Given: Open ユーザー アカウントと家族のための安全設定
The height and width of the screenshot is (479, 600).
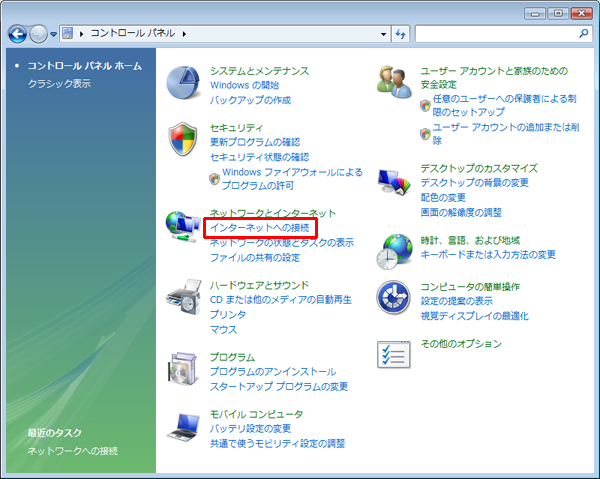Looking at the screenshot, I should pos(494,78).
